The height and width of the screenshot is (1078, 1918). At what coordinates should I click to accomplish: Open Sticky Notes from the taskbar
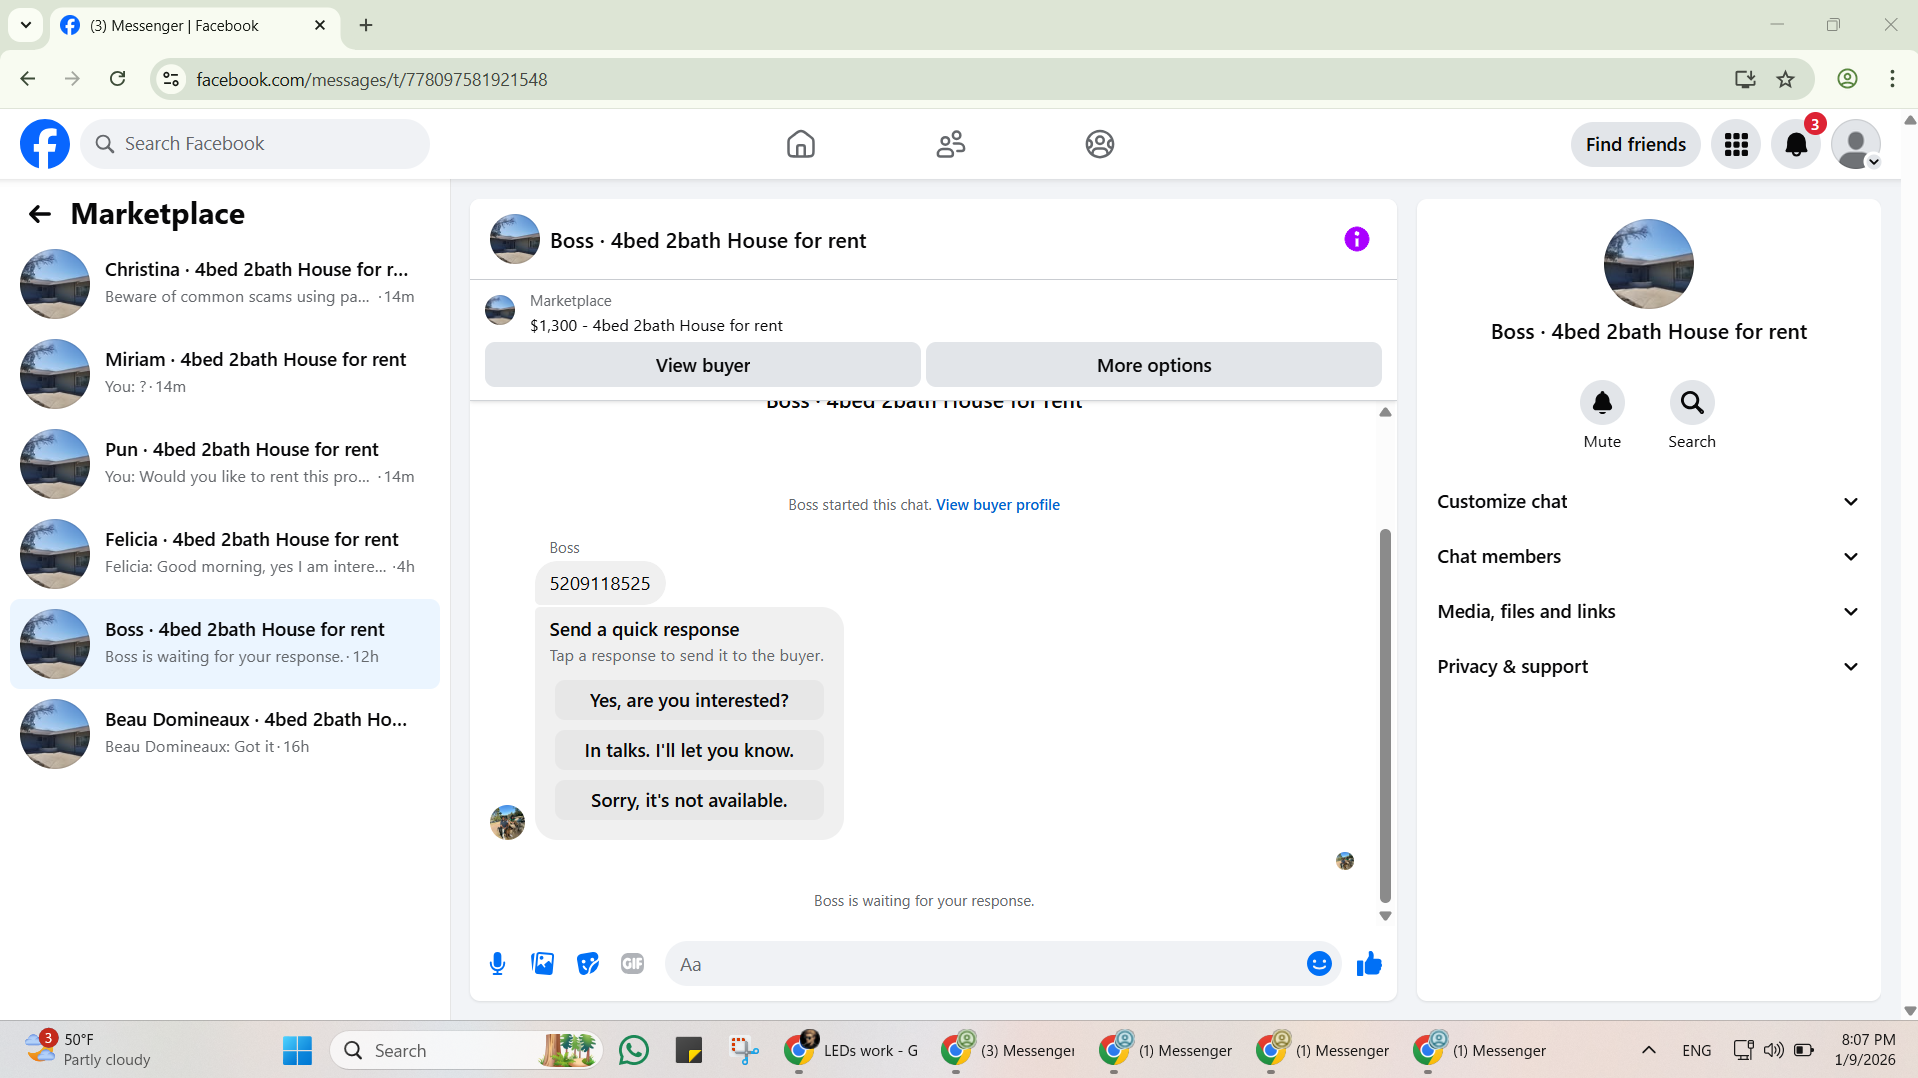[x=689, y=1050]
